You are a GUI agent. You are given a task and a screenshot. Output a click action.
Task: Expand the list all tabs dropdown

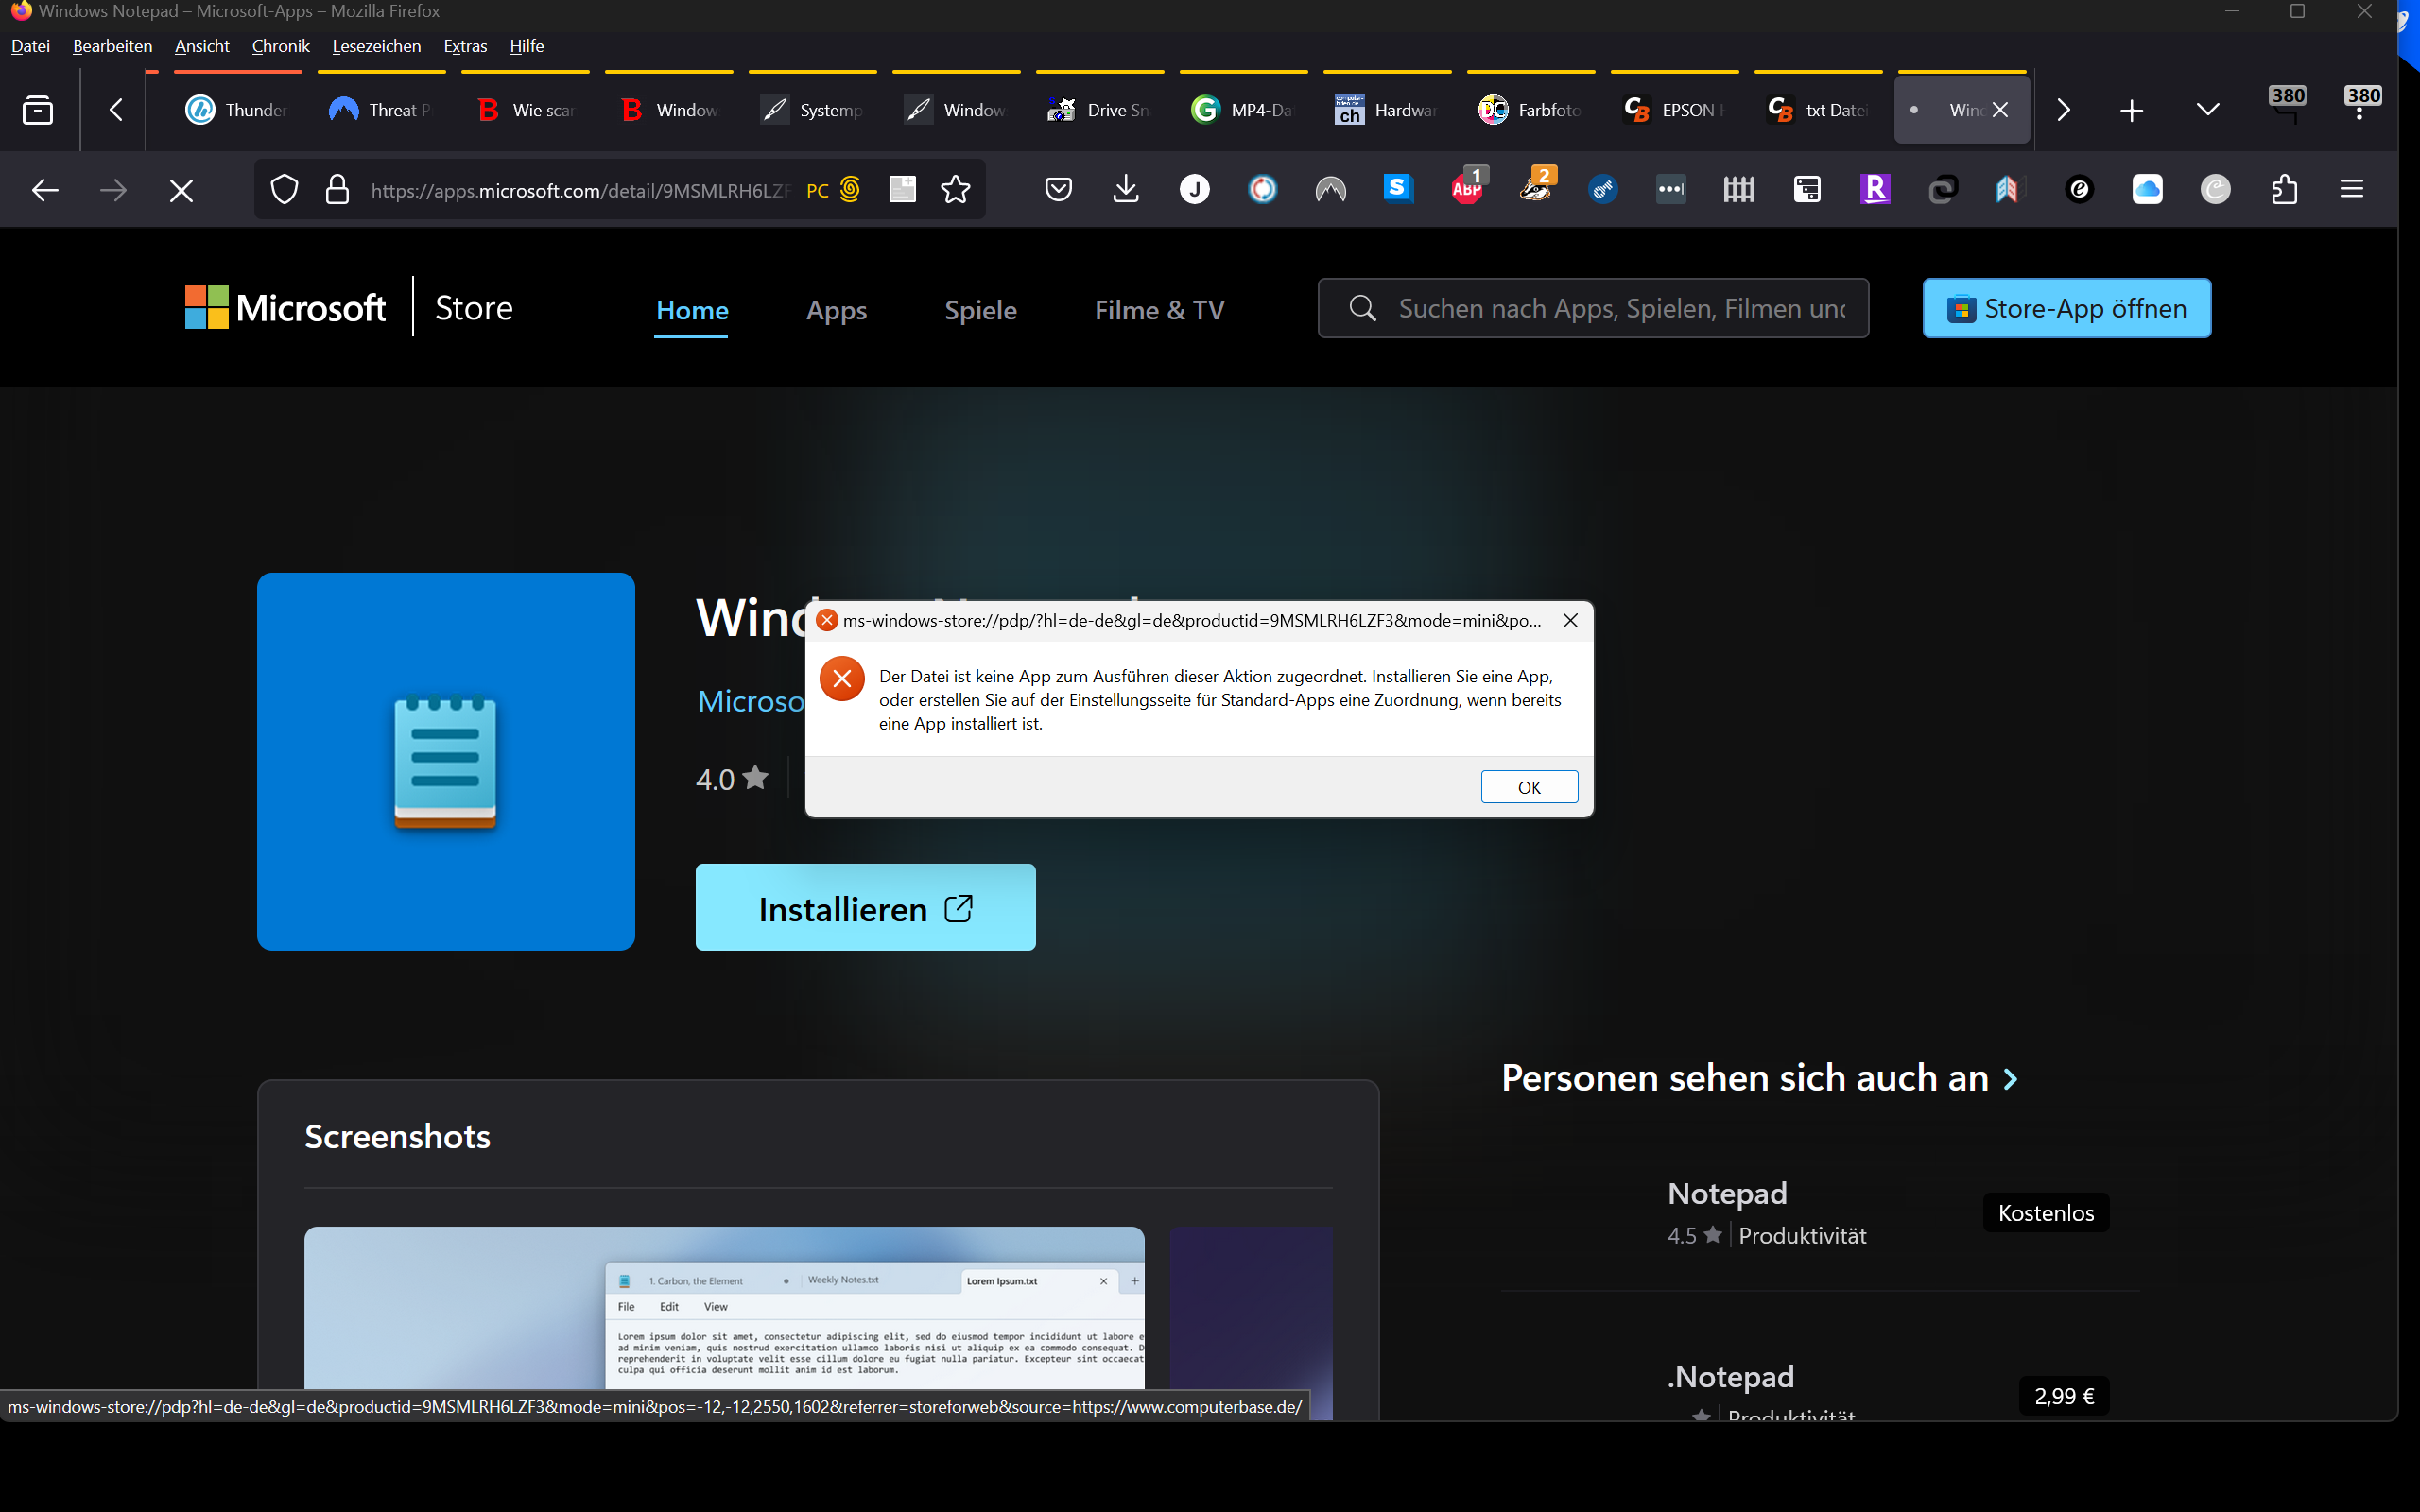tap(2207, 110)
